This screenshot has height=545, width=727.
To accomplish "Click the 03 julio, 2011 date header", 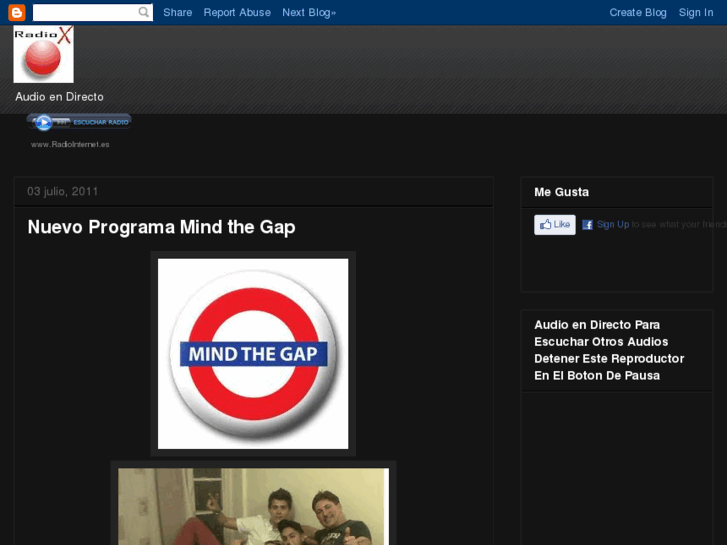I will [x=63, y=192].
